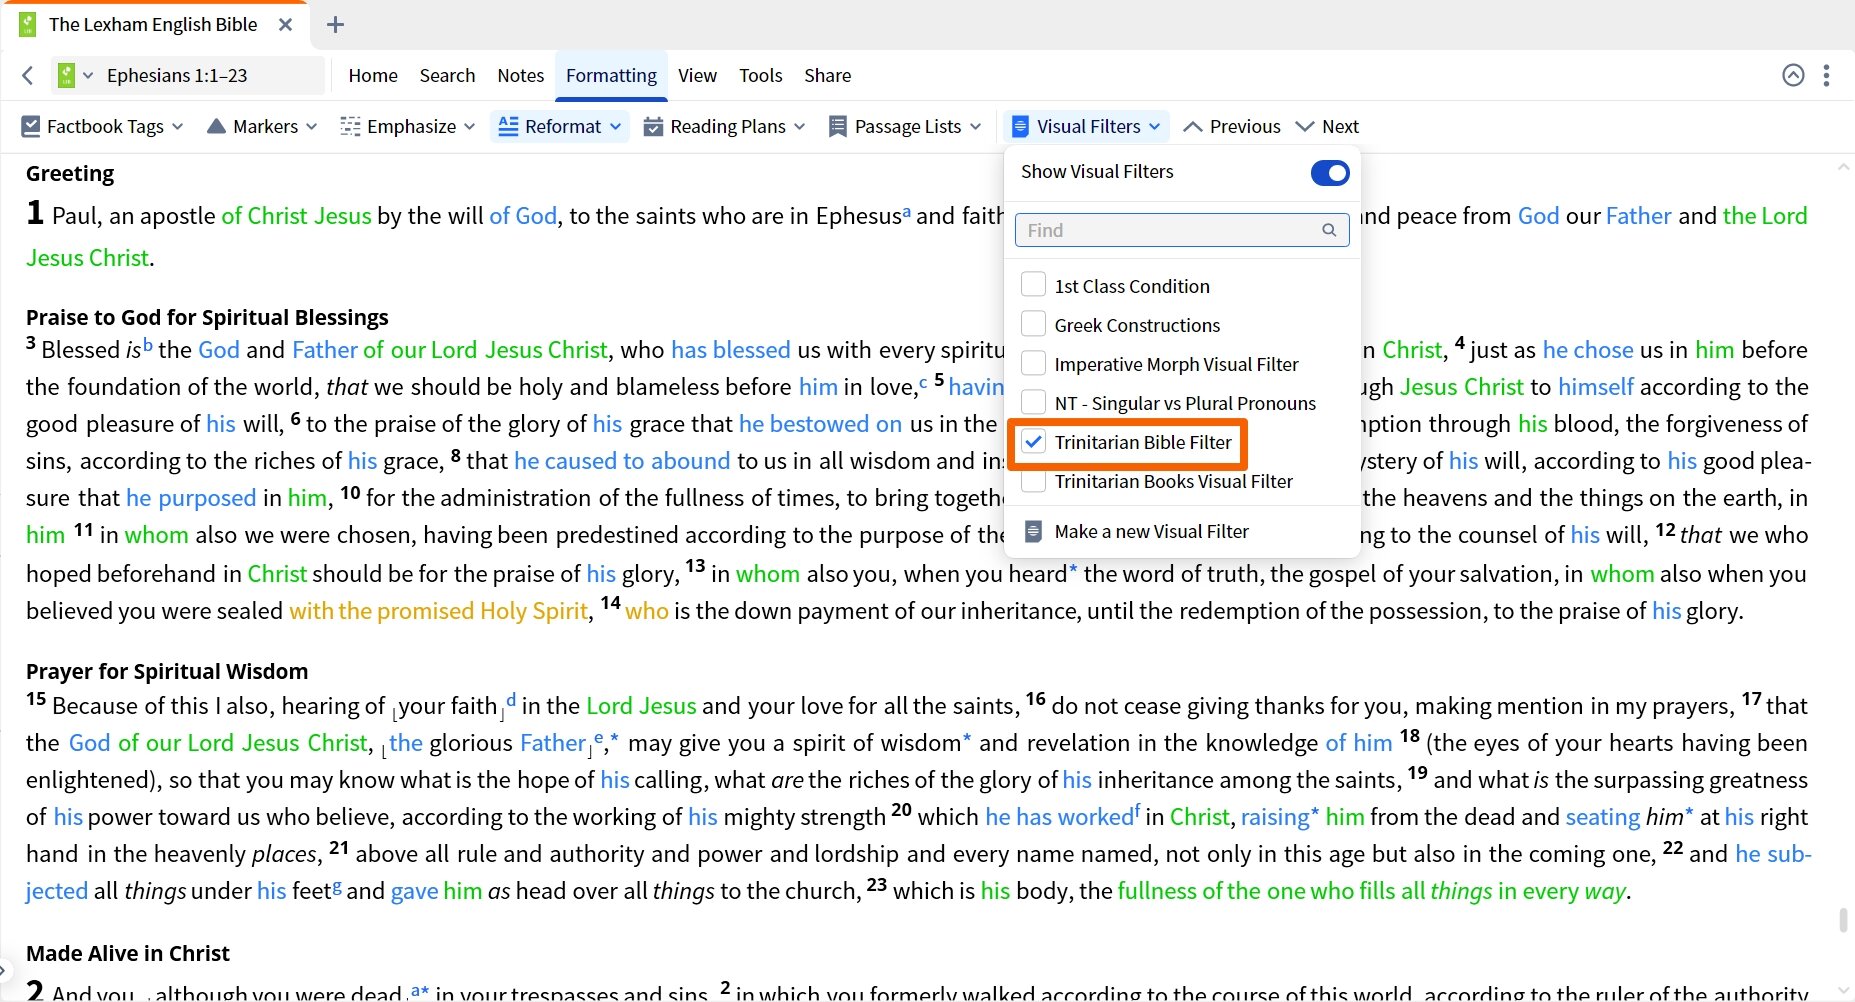1855x1002 pixels.
Task: Click the Praise to God for Spiritual Blessings heading
Action: click(207, 317)
